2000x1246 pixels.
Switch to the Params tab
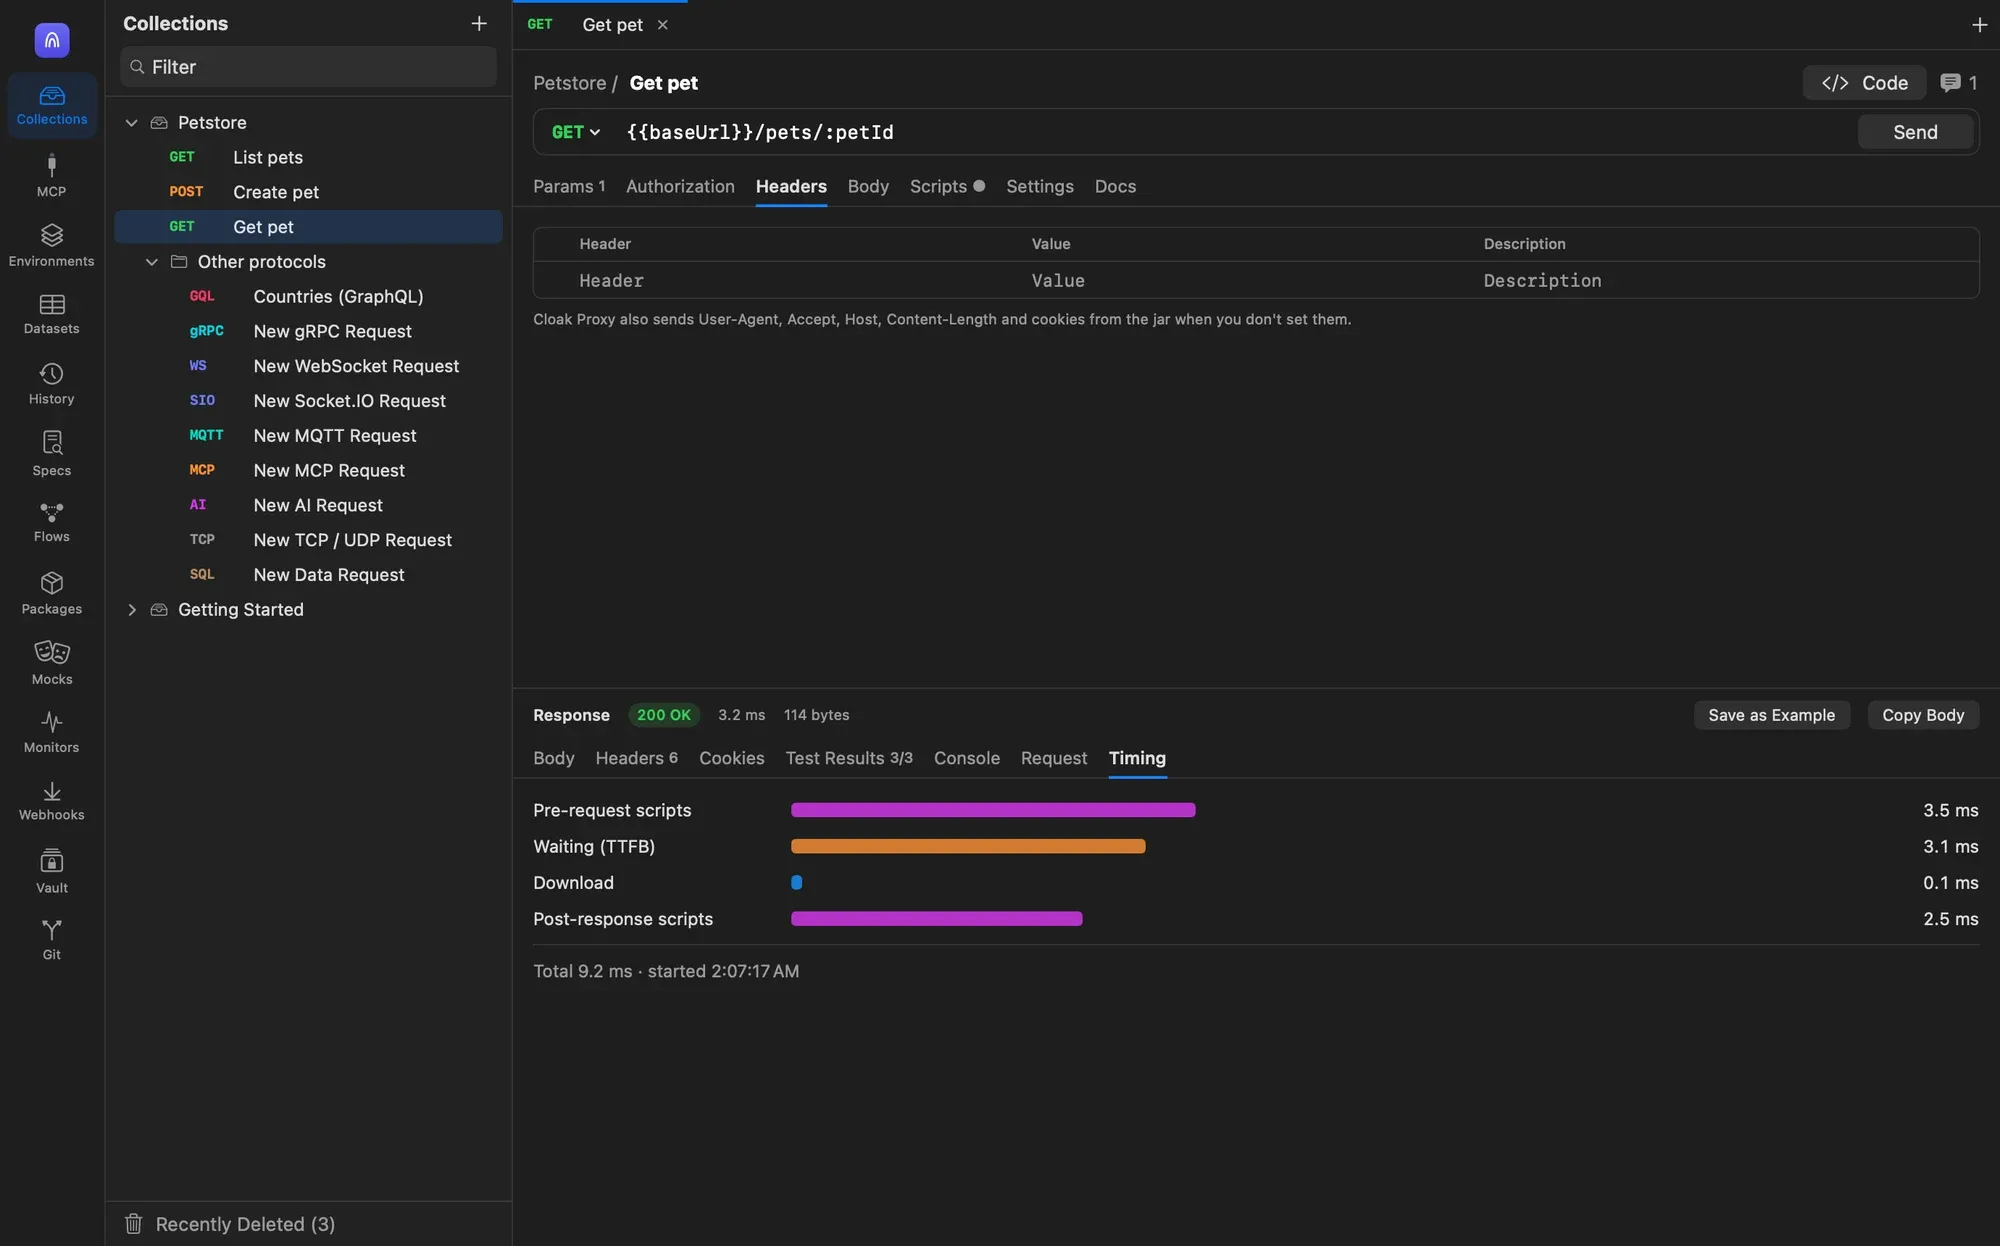(569, 187)
